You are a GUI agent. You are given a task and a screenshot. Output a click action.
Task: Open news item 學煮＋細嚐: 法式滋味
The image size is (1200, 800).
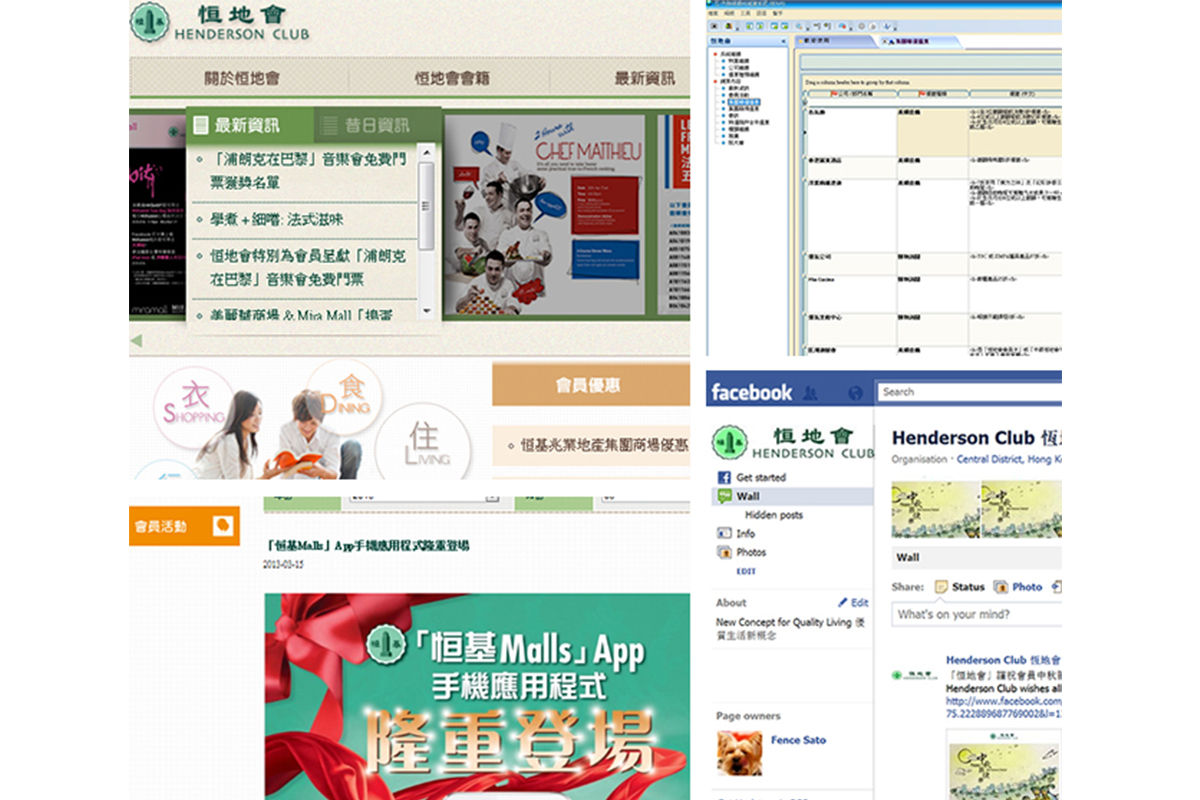(x=277, y=219)
